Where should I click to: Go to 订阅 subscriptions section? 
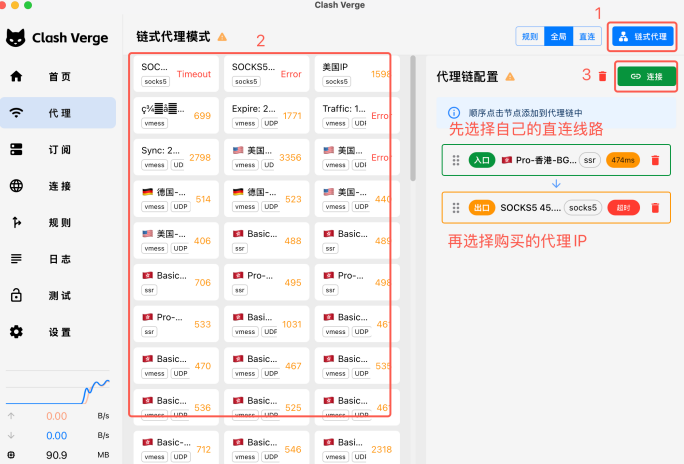58,150
